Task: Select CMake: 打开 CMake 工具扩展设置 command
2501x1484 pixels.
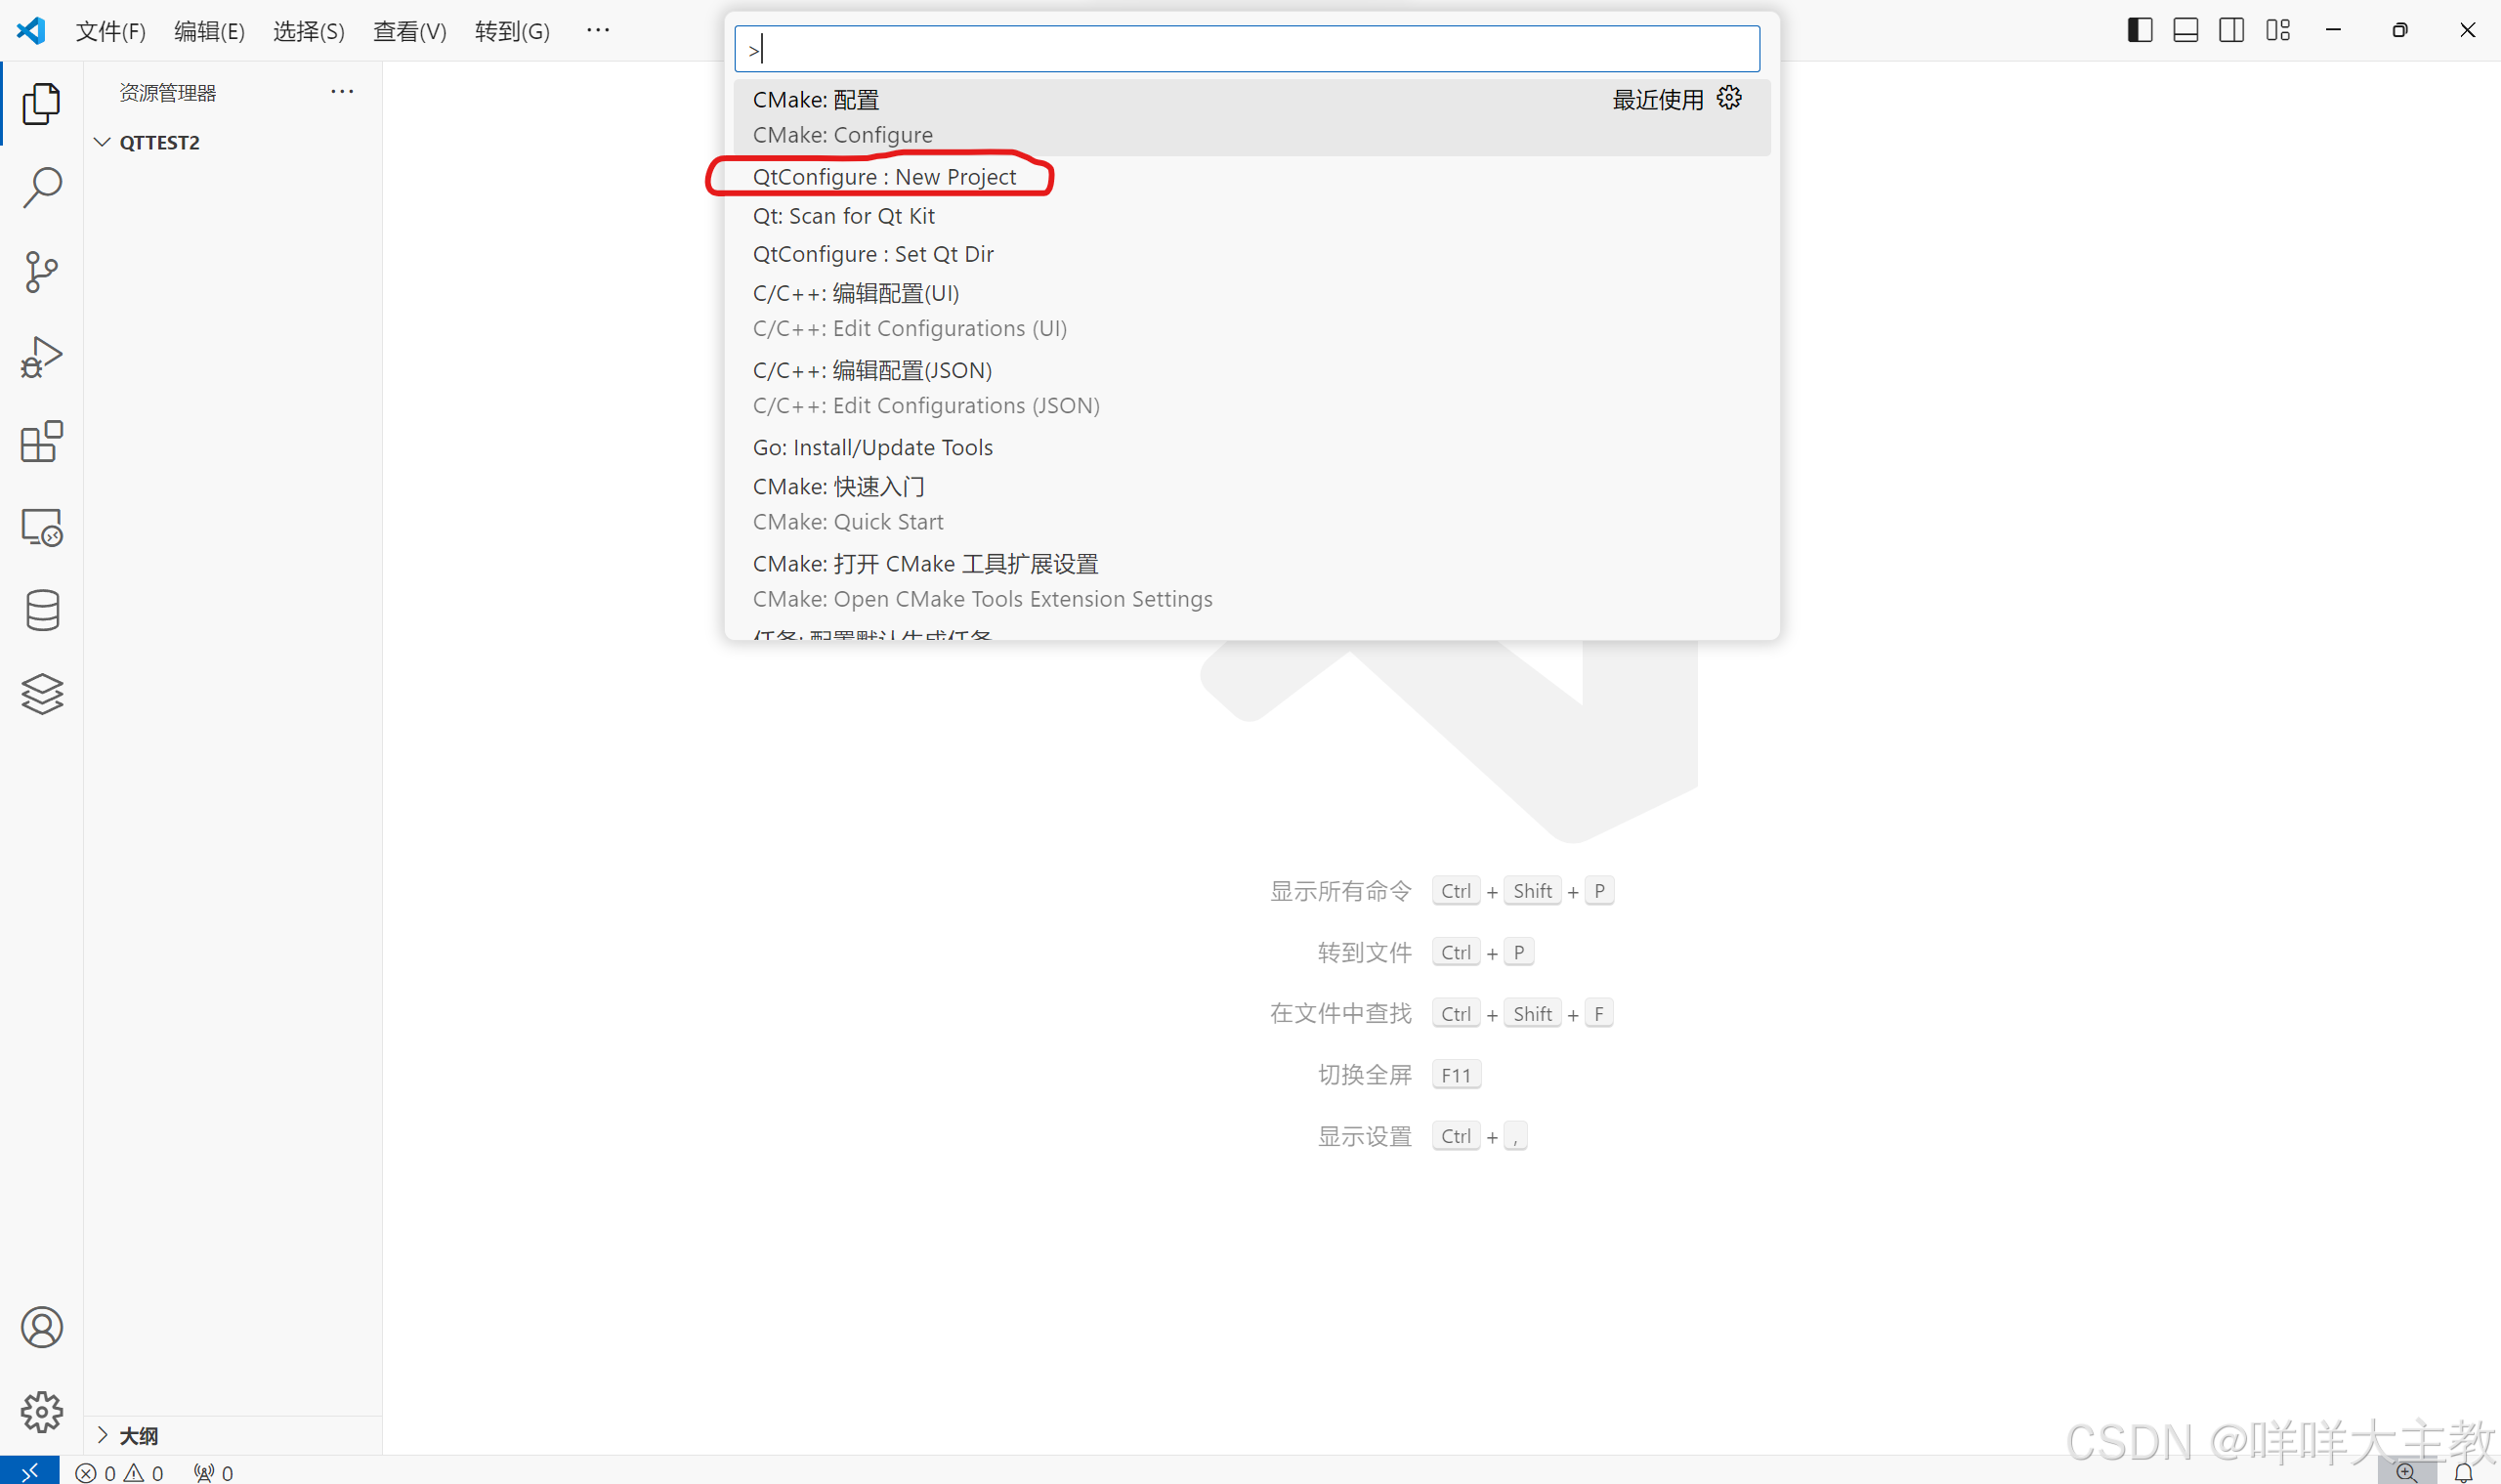Action: coord(1251,581)
